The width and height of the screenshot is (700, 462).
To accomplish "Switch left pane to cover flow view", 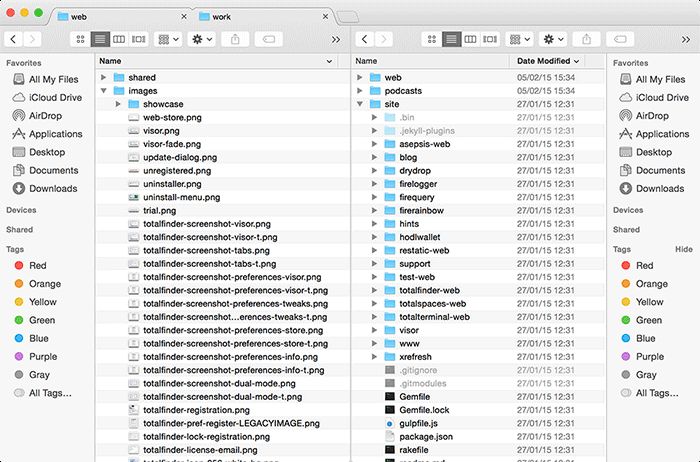I will [138, 39].
